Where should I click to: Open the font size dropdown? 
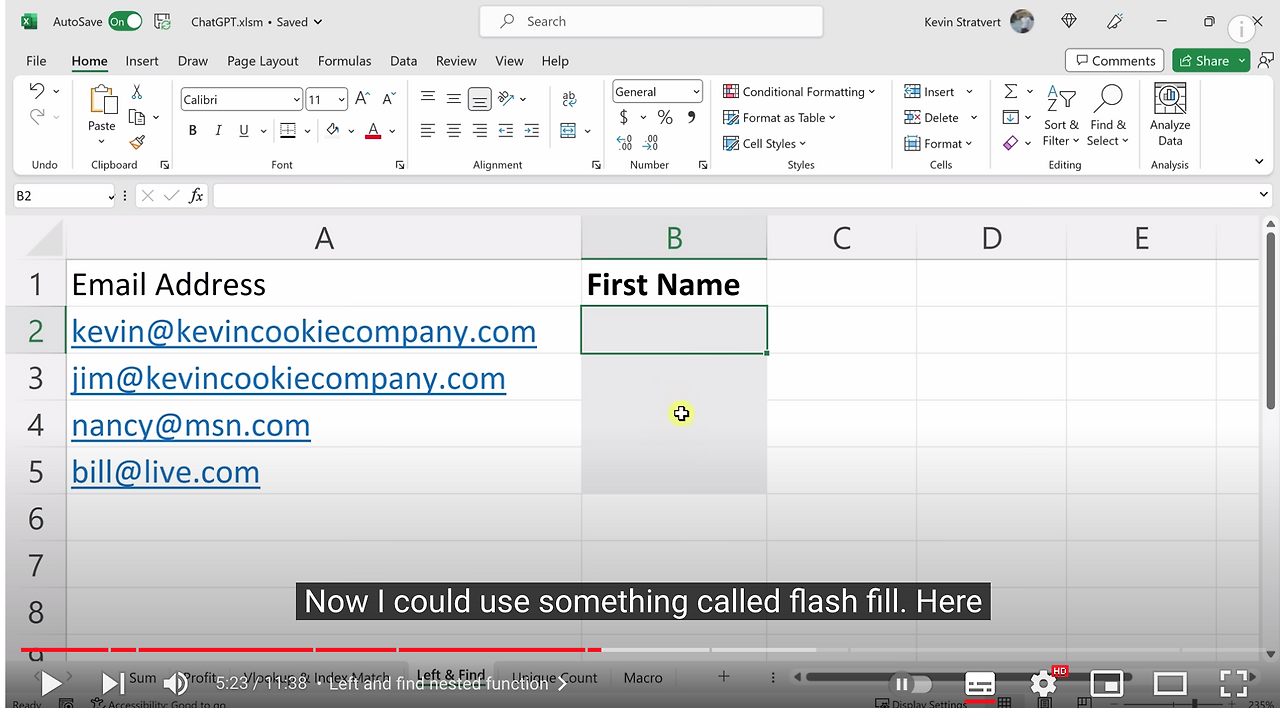[341, 99]
